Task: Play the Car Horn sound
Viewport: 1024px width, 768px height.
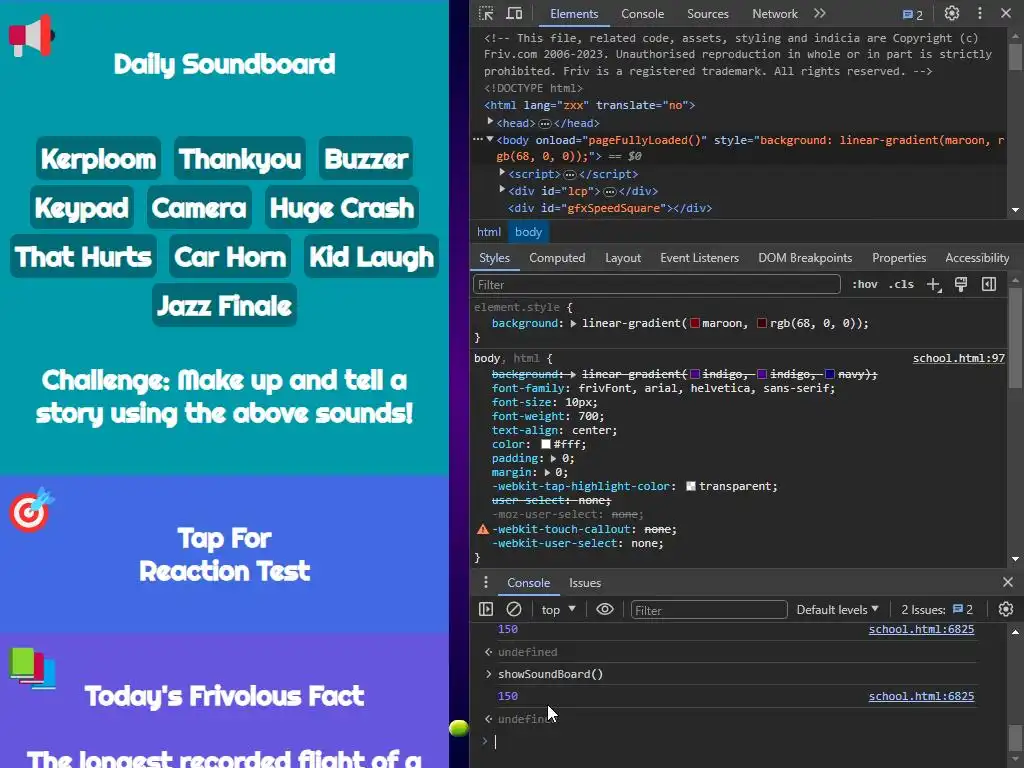Action: (231, 257)
